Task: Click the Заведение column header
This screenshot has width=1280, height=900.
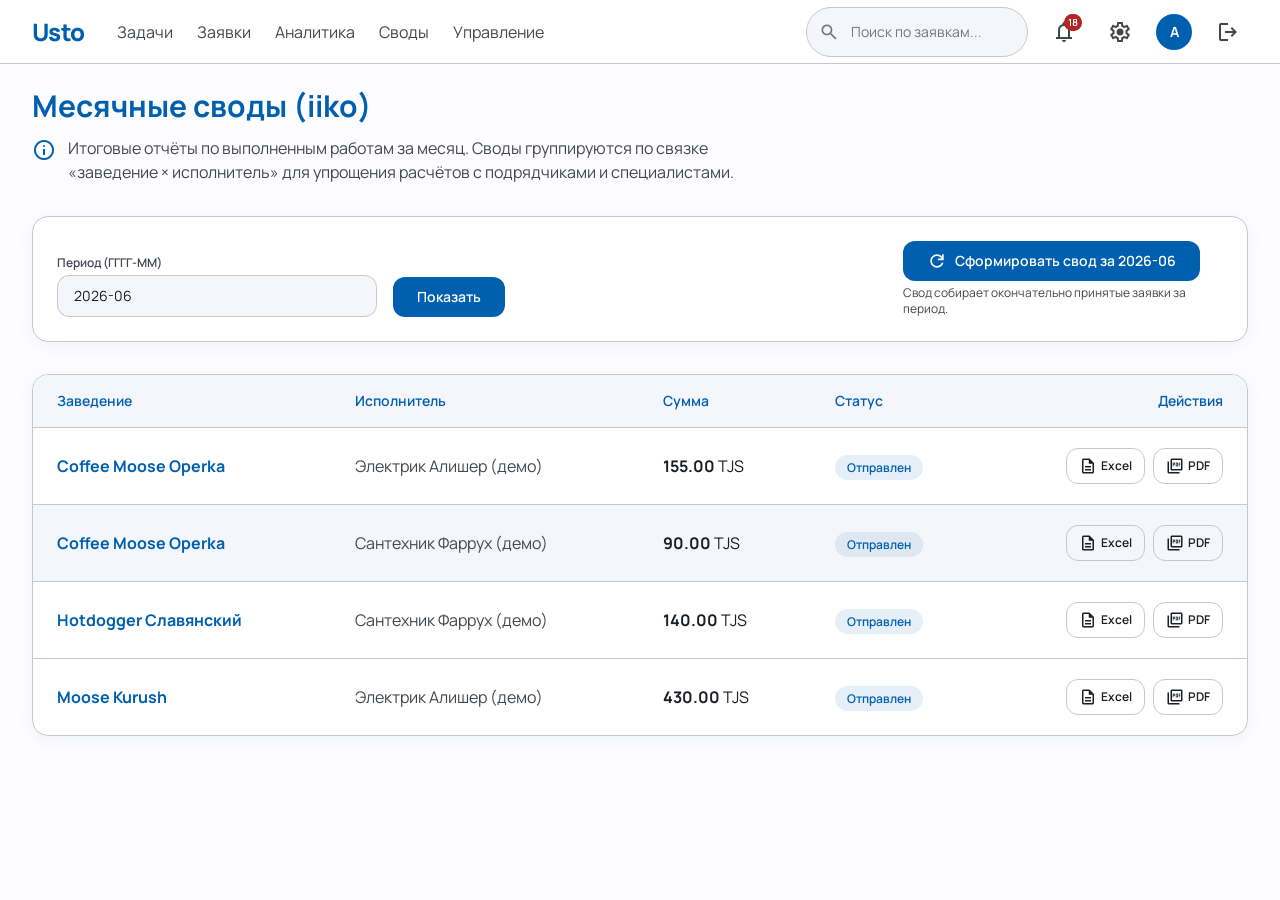Action: 94,401
